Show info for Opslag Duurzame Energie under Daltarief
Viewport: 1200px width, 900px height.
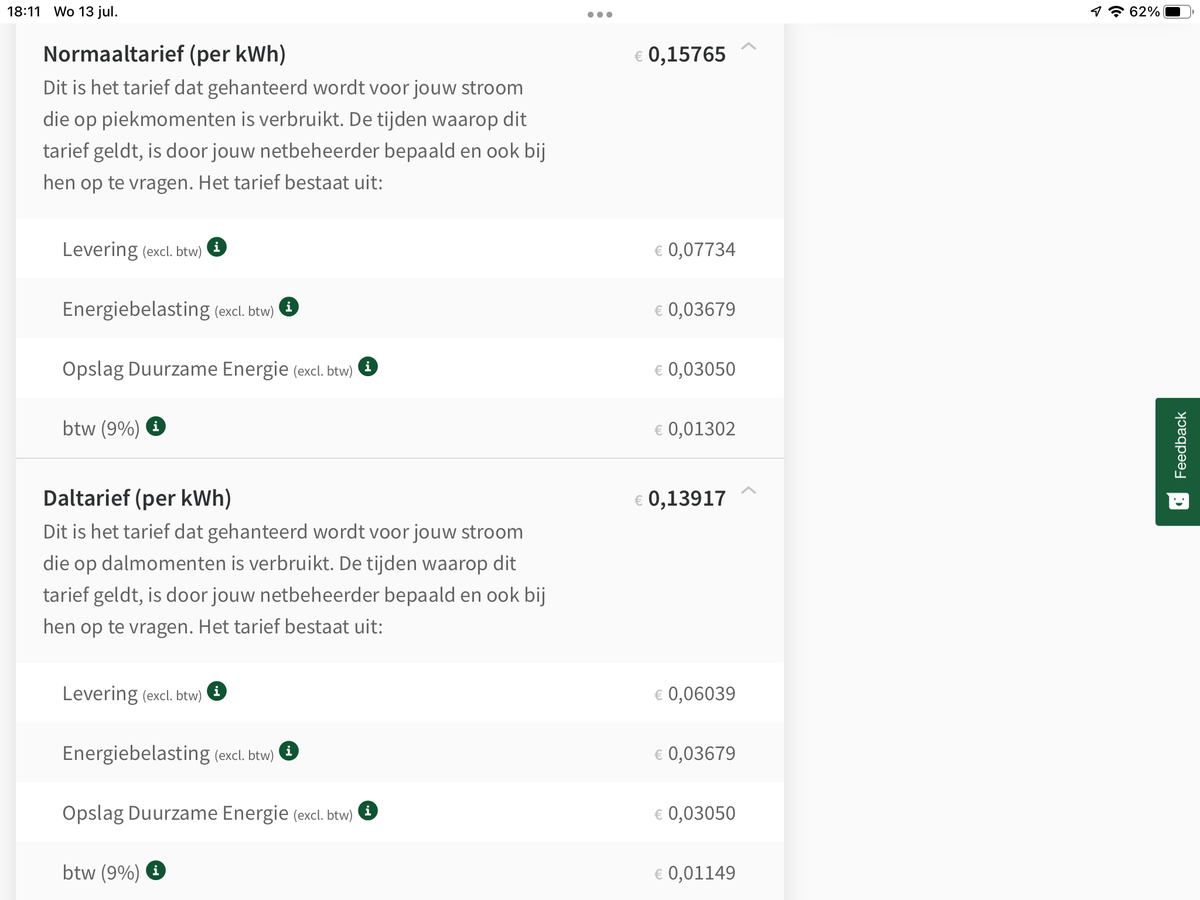(x=368, y=811)
